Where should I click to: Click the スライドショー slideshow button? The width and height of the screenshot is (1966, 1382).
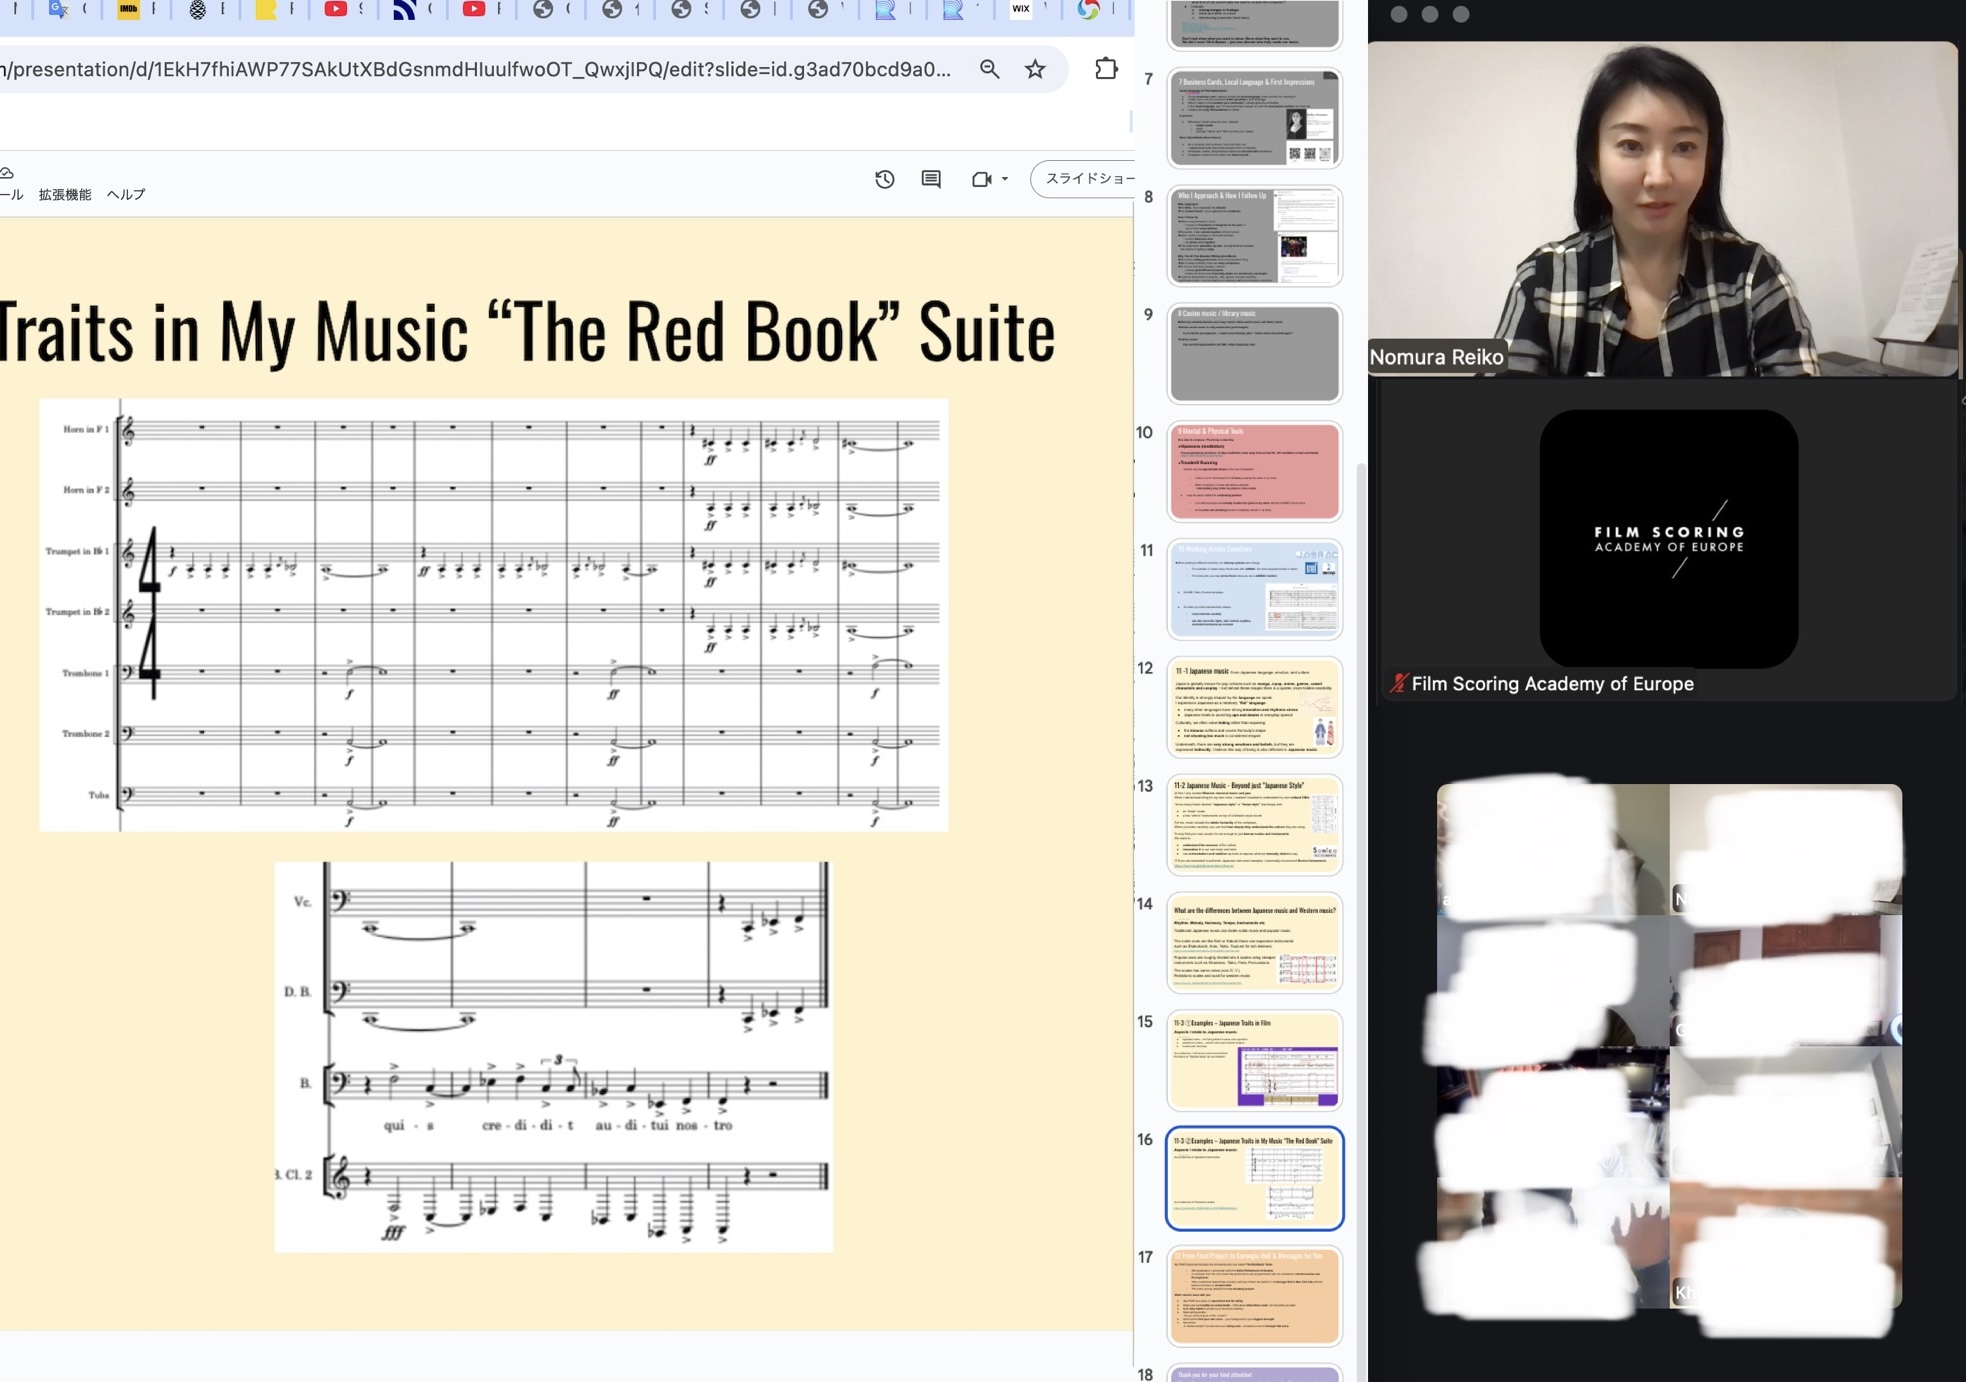(1086, 179)
